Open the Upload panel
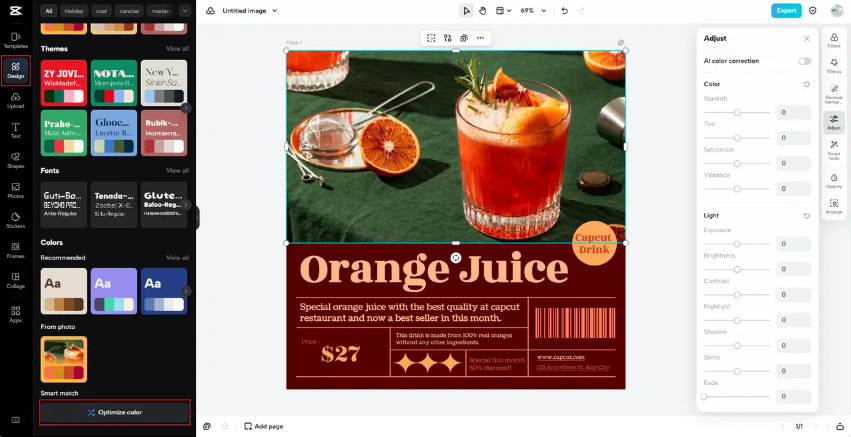This screenshot has width=851, height=437. (x=16, y=100)
